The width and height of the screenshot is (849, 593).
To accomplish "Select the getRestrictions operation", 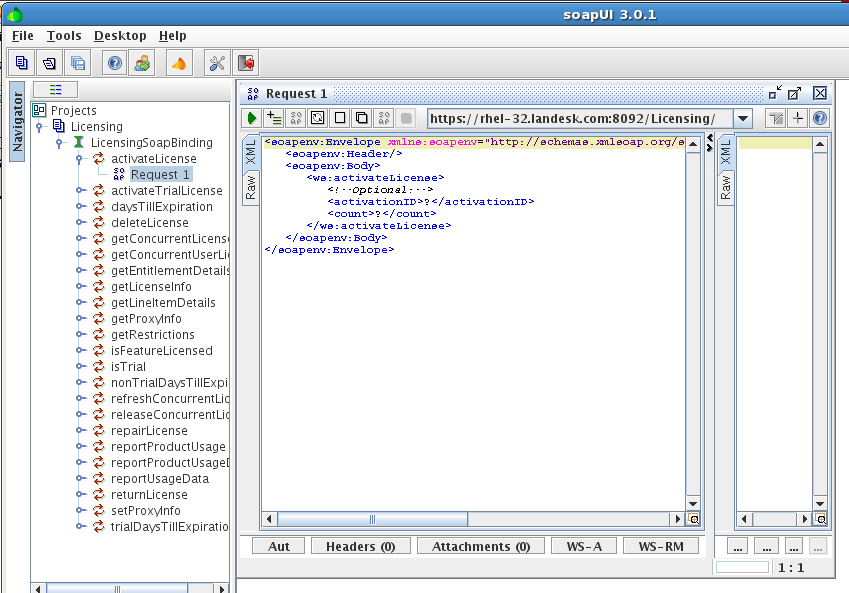I will click(153, 335).
